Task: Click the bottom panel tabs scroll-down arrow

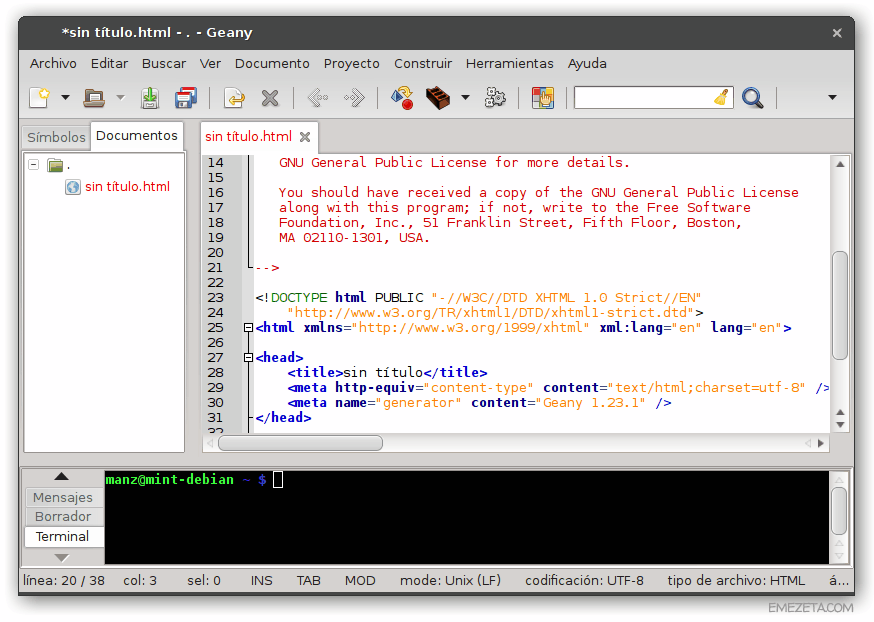Action: pos(61,557)
